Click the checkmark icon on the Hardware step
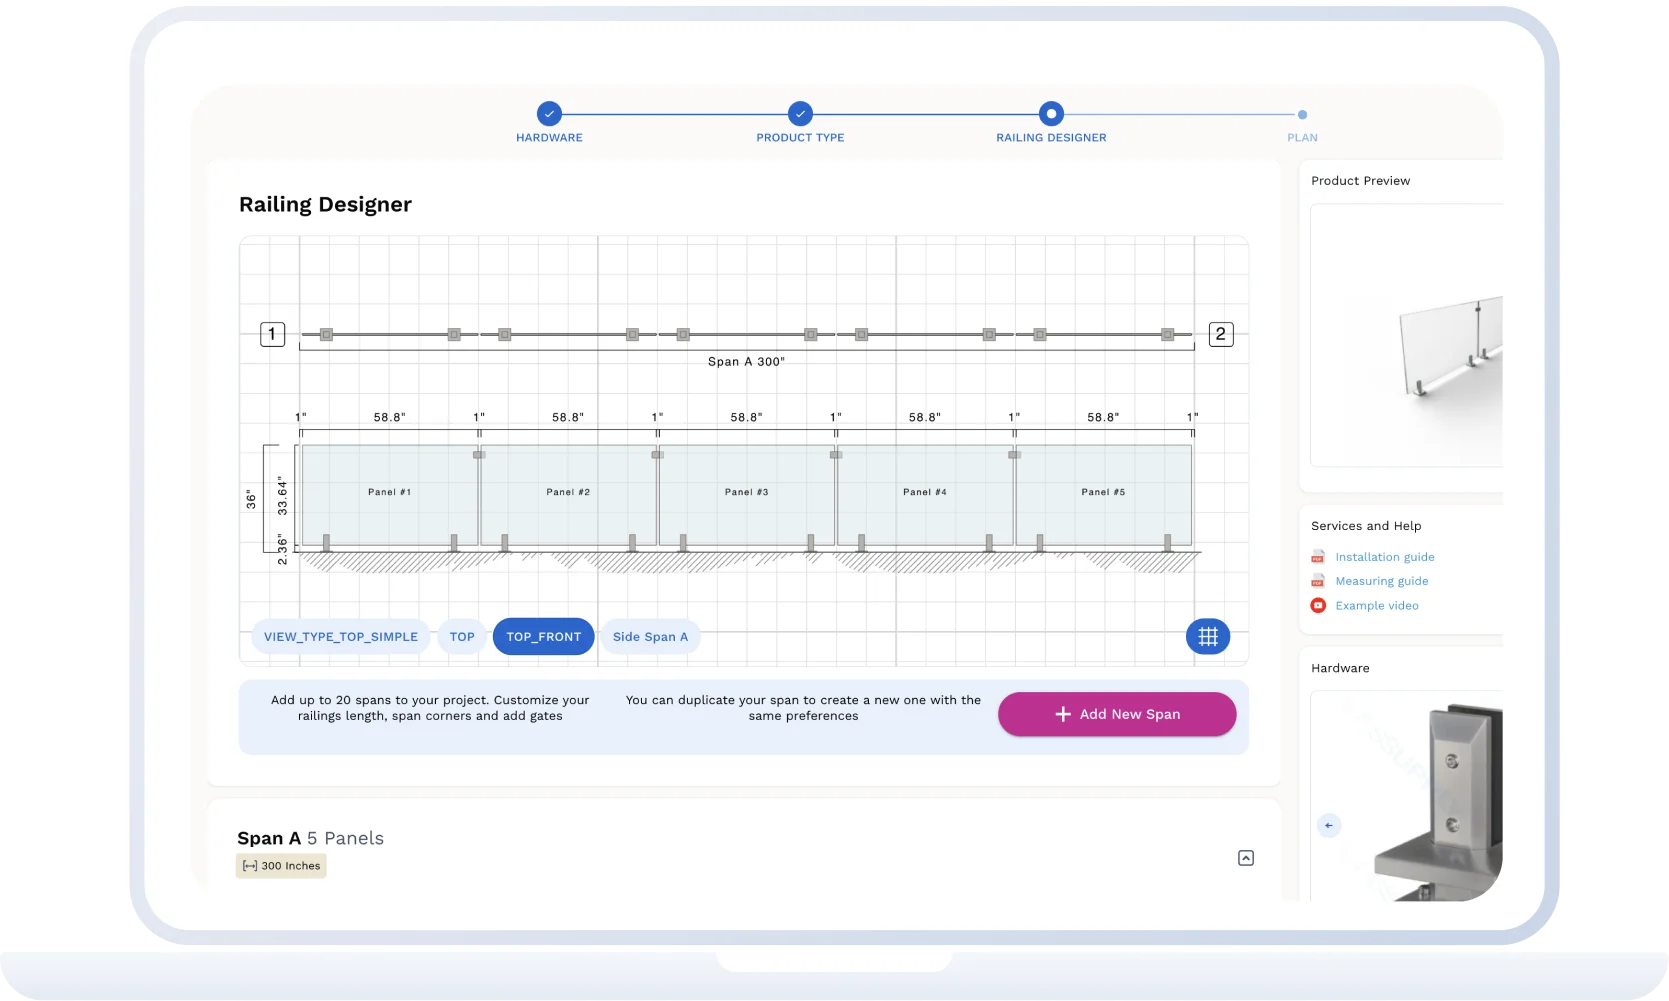 [x=549, y=114]
